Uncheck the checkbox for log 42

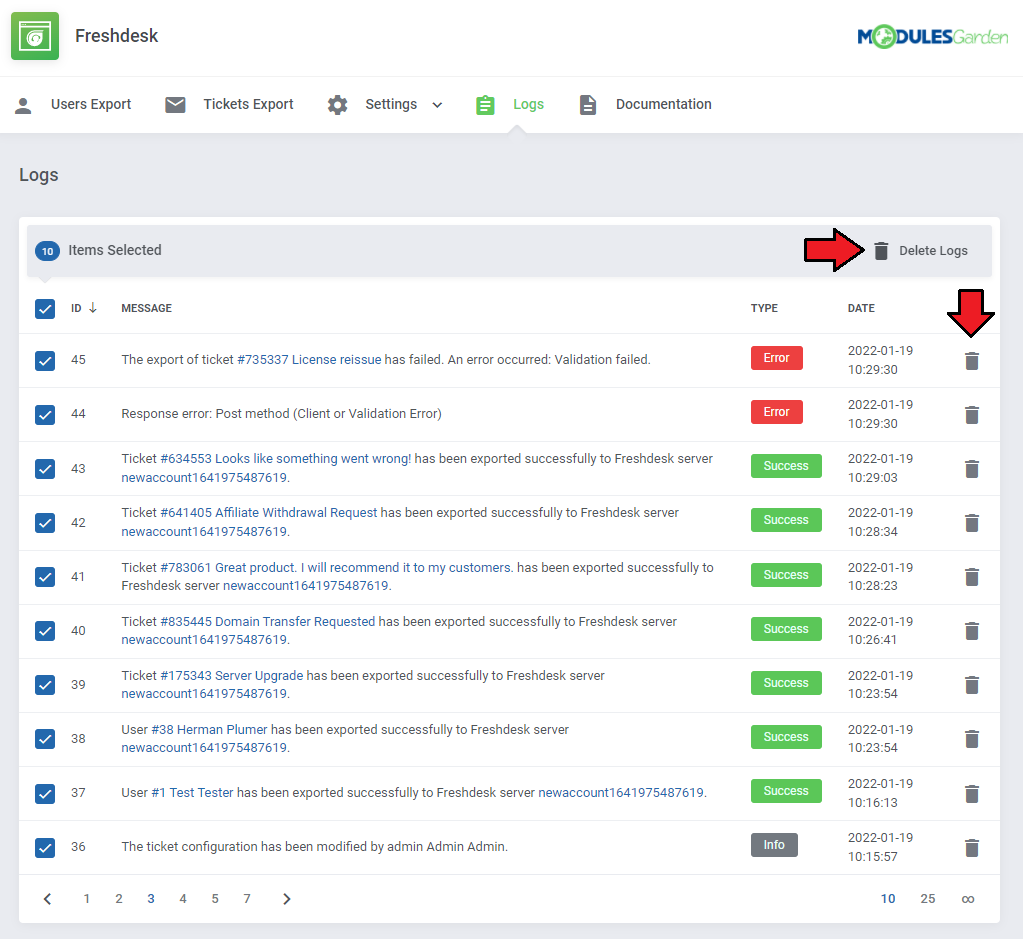pos(45,523)
